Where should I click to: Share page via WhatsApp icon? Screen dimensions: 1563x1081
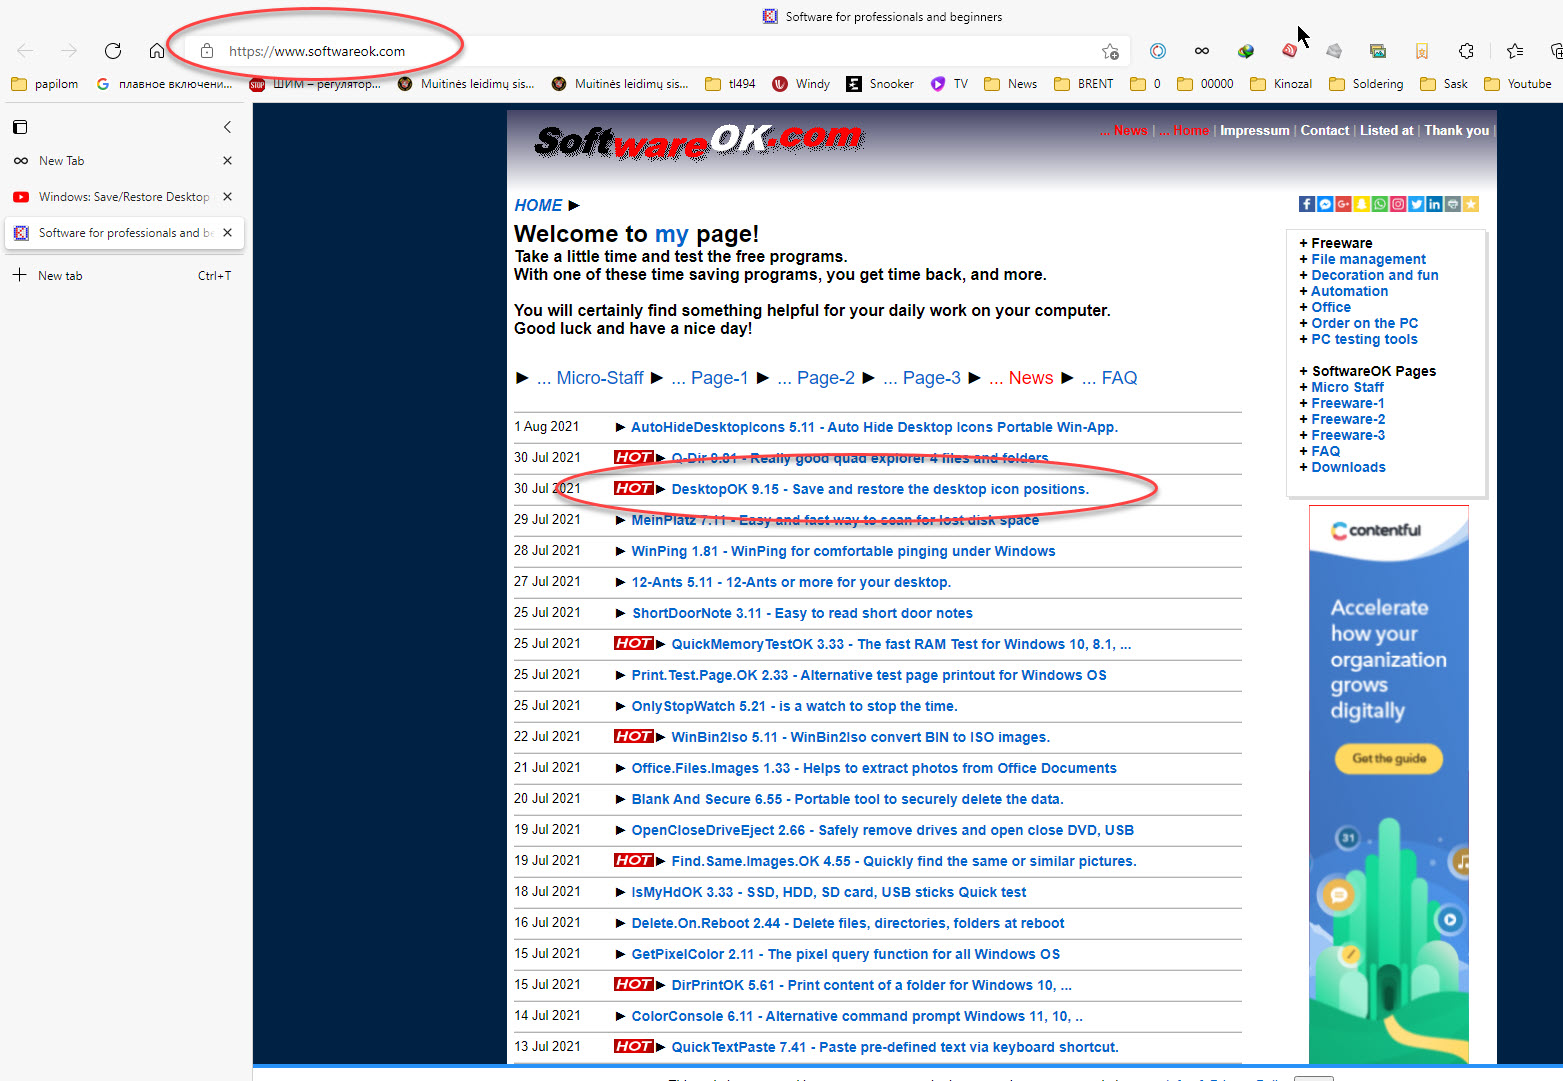tap(1380, 204)
